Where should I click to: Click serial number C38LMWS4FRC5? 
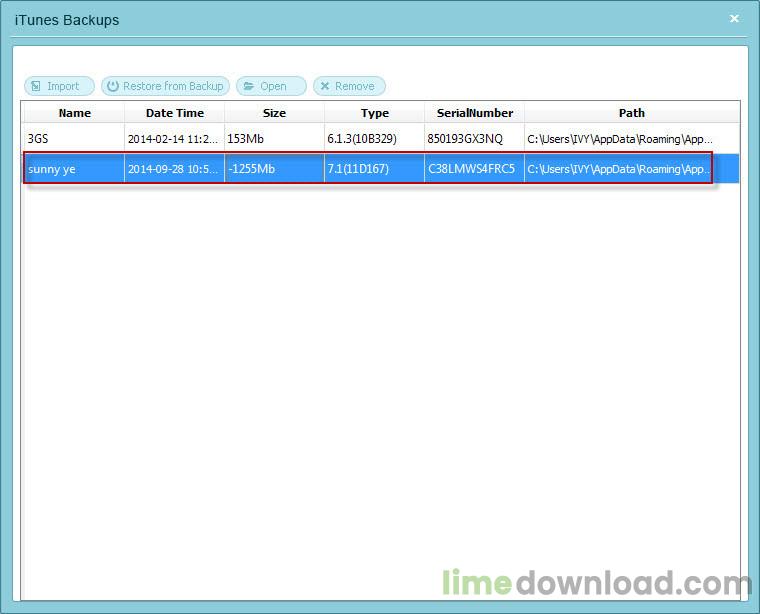click(475, 169)
